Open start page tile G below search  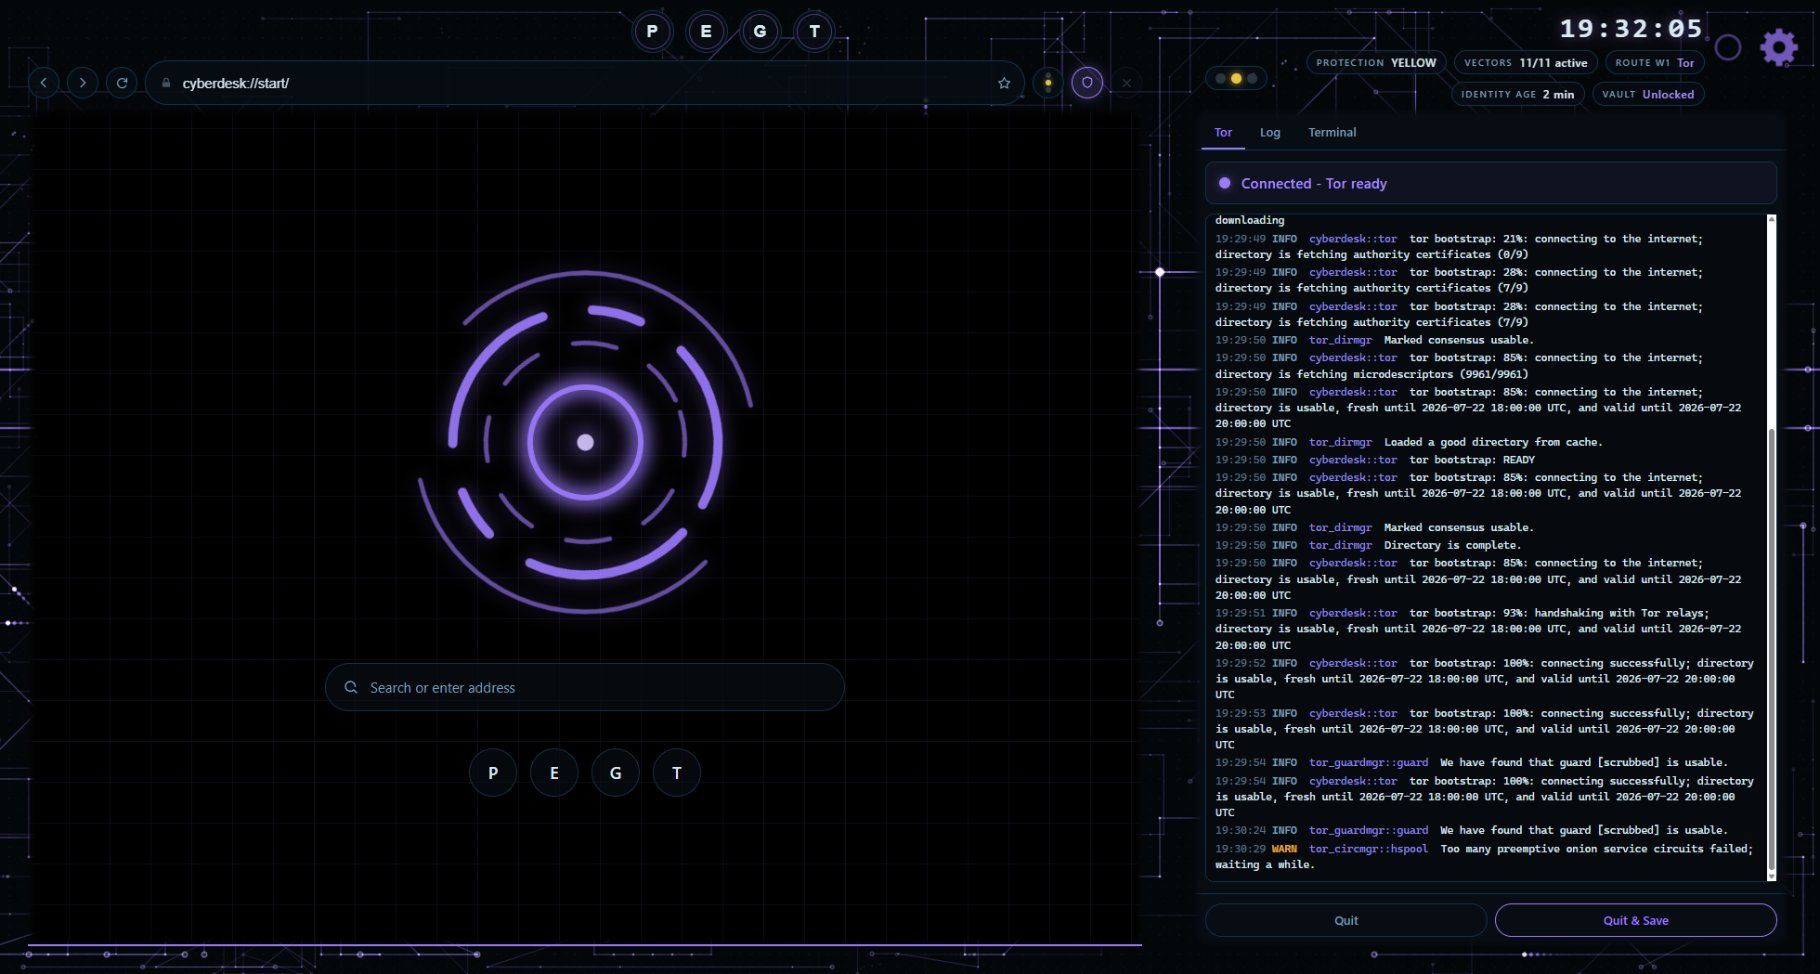(x=615, y=773)
